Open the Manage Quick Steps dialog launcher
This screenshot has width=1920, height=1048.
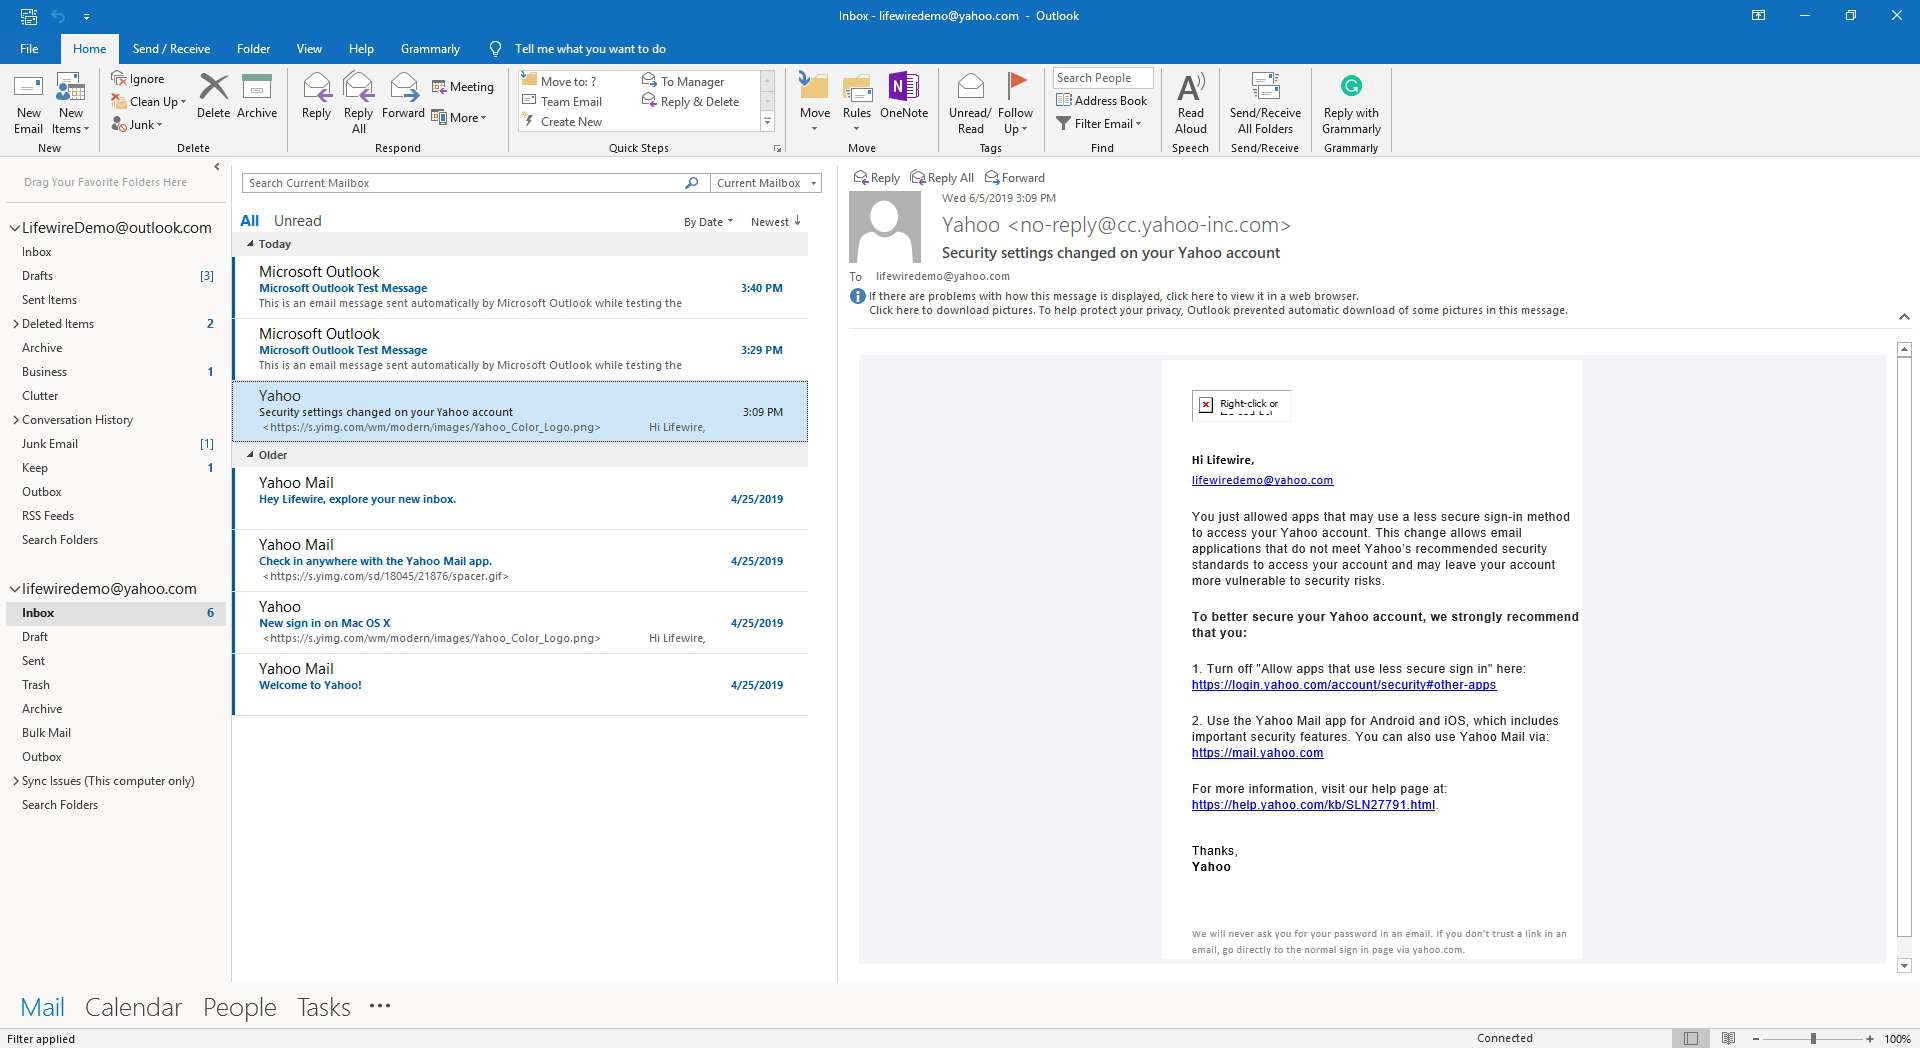pos(777,148)
